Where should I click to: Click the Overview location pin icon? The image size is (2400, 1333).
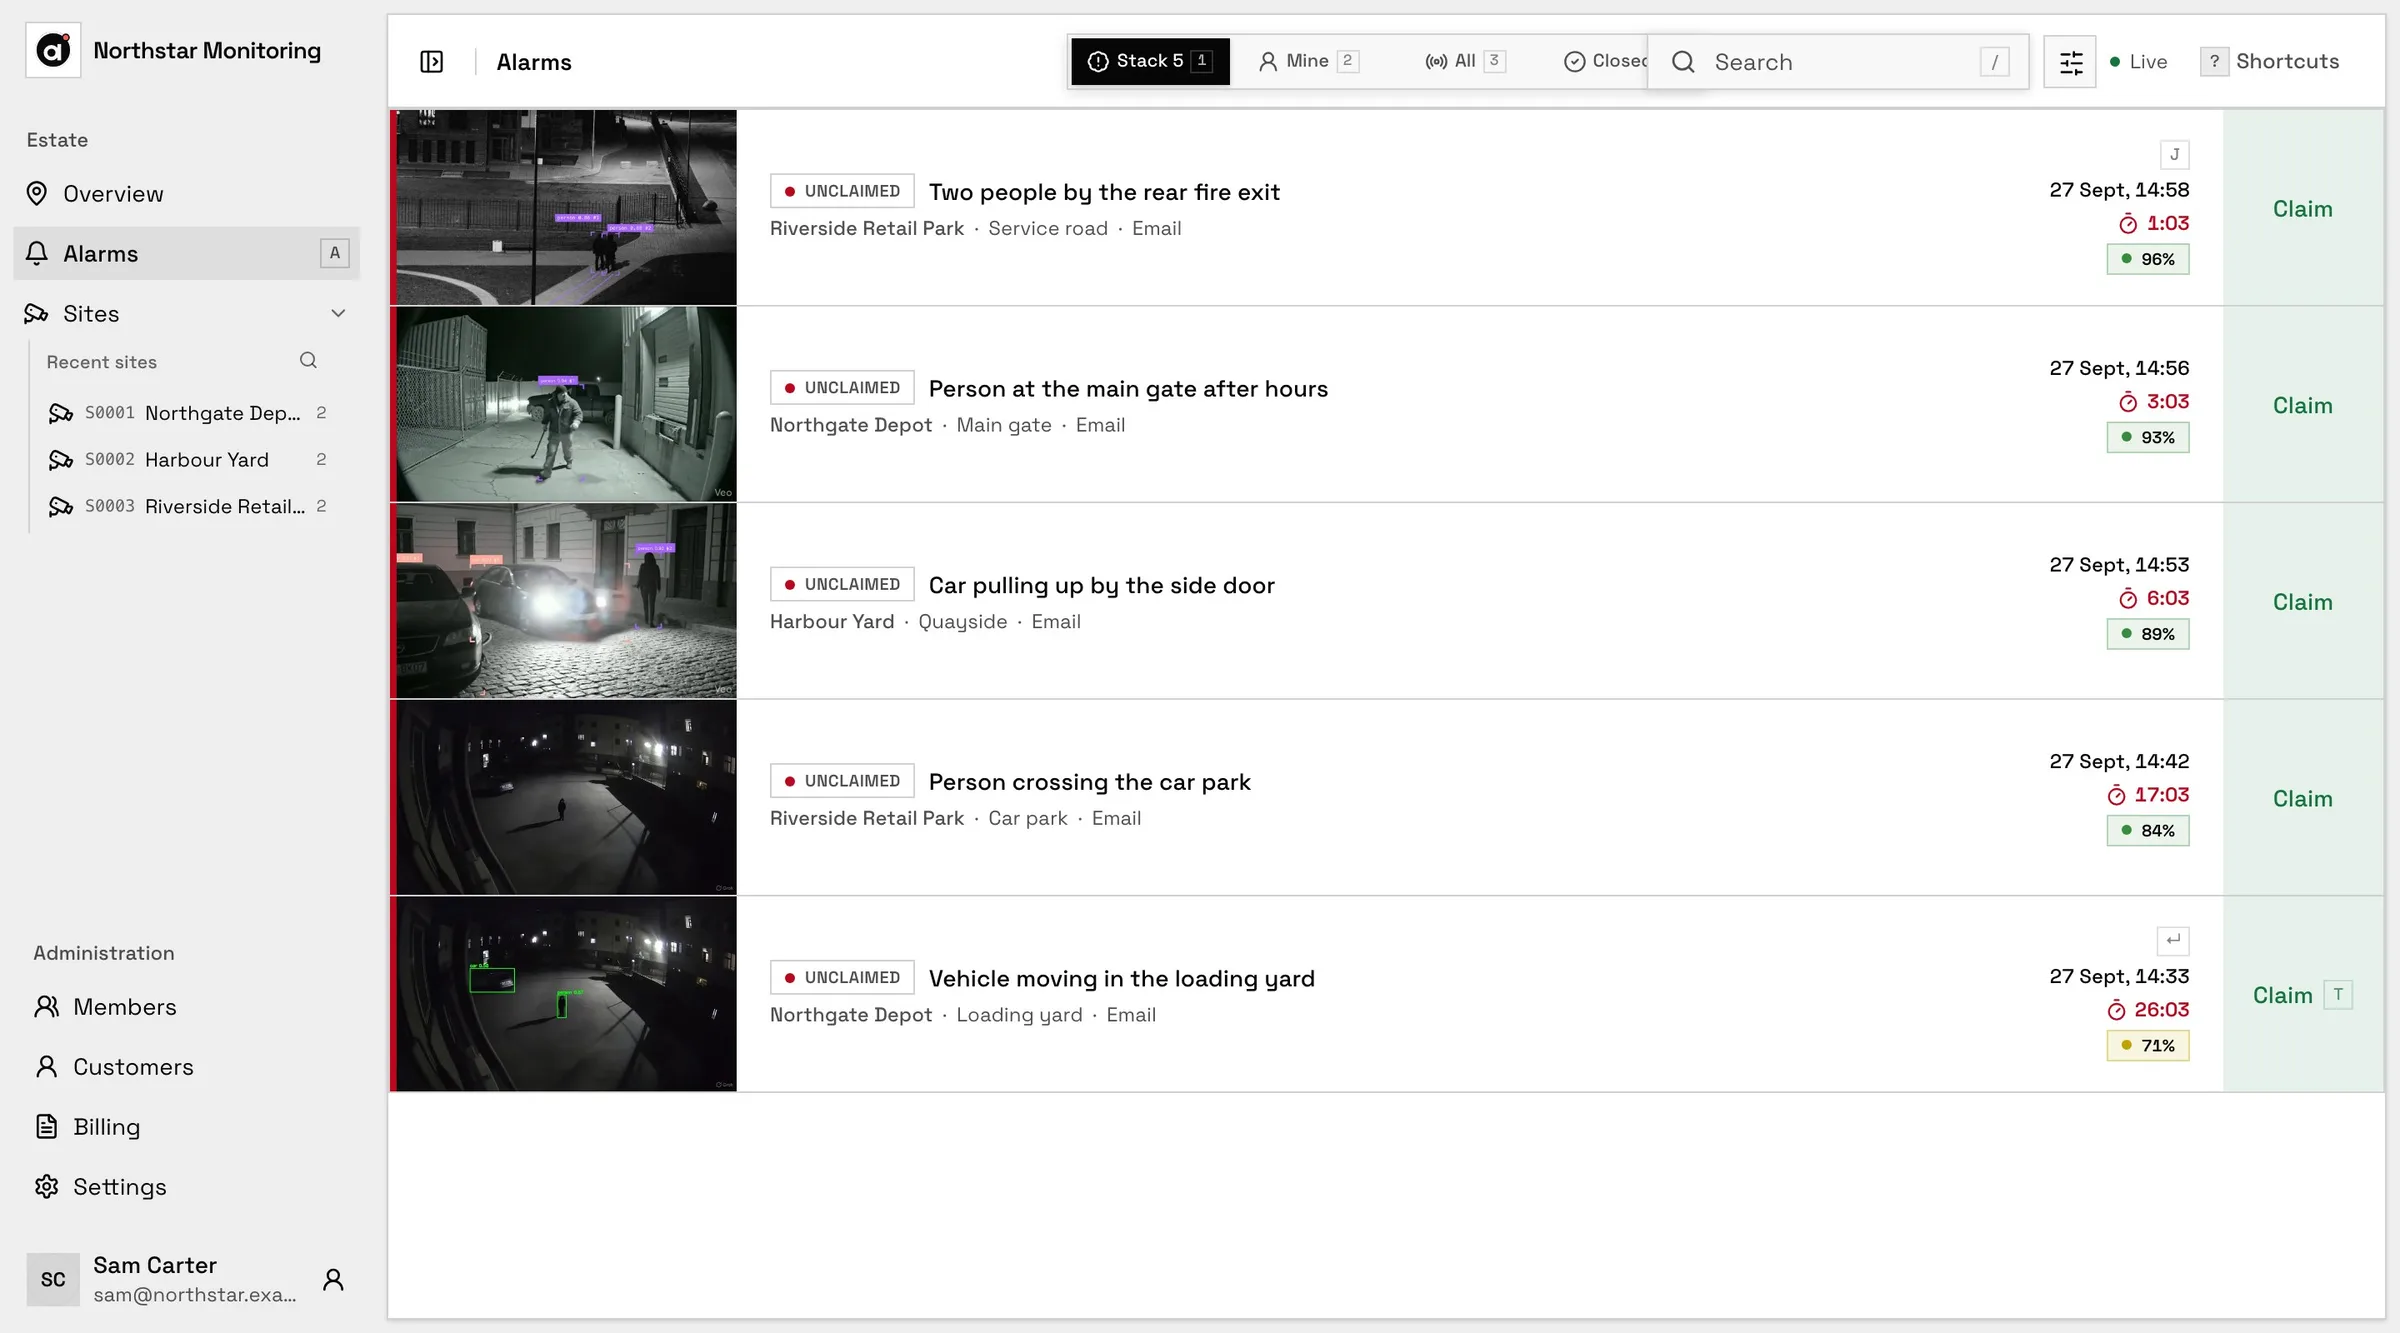[x=37, y=194]
